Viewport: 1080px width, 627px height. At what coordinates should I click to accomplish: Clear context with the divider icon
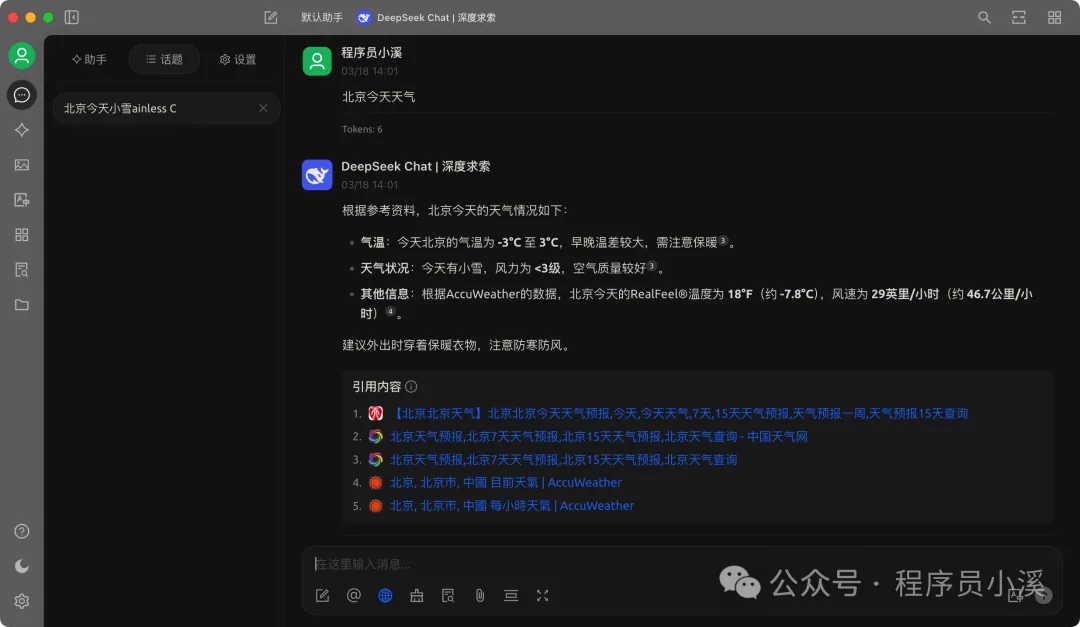(x=511, y=595)
